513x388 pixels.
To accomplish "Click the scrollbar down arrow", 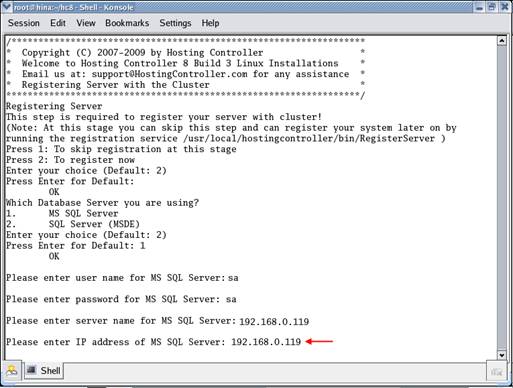I will click(502, 355).
